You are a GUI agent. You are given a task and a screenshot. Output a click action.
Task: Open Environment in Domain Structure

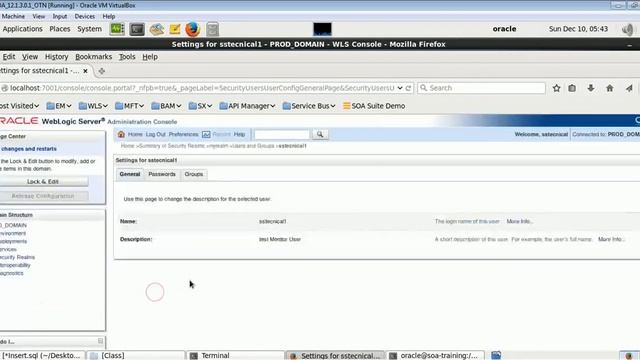pos(13,233)
